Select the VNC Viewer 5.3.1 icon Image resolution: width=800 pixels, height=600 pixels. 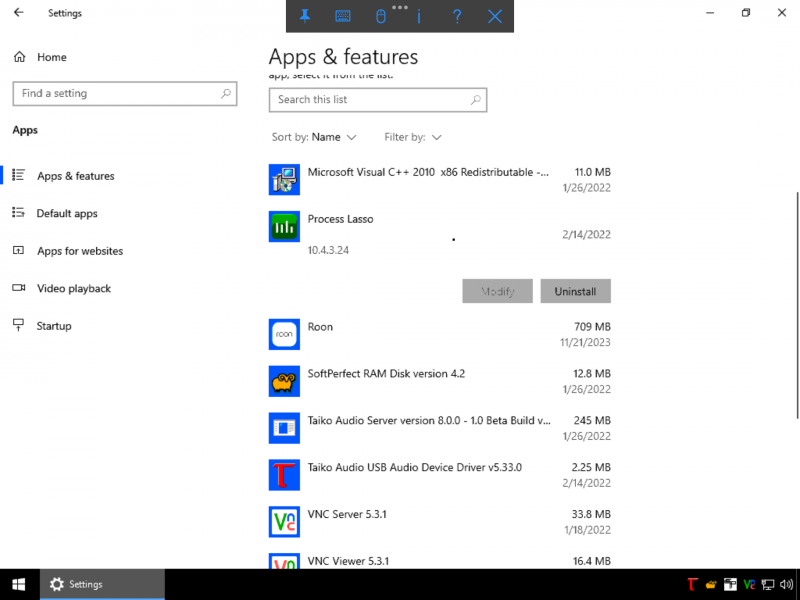tap(284, 561)
